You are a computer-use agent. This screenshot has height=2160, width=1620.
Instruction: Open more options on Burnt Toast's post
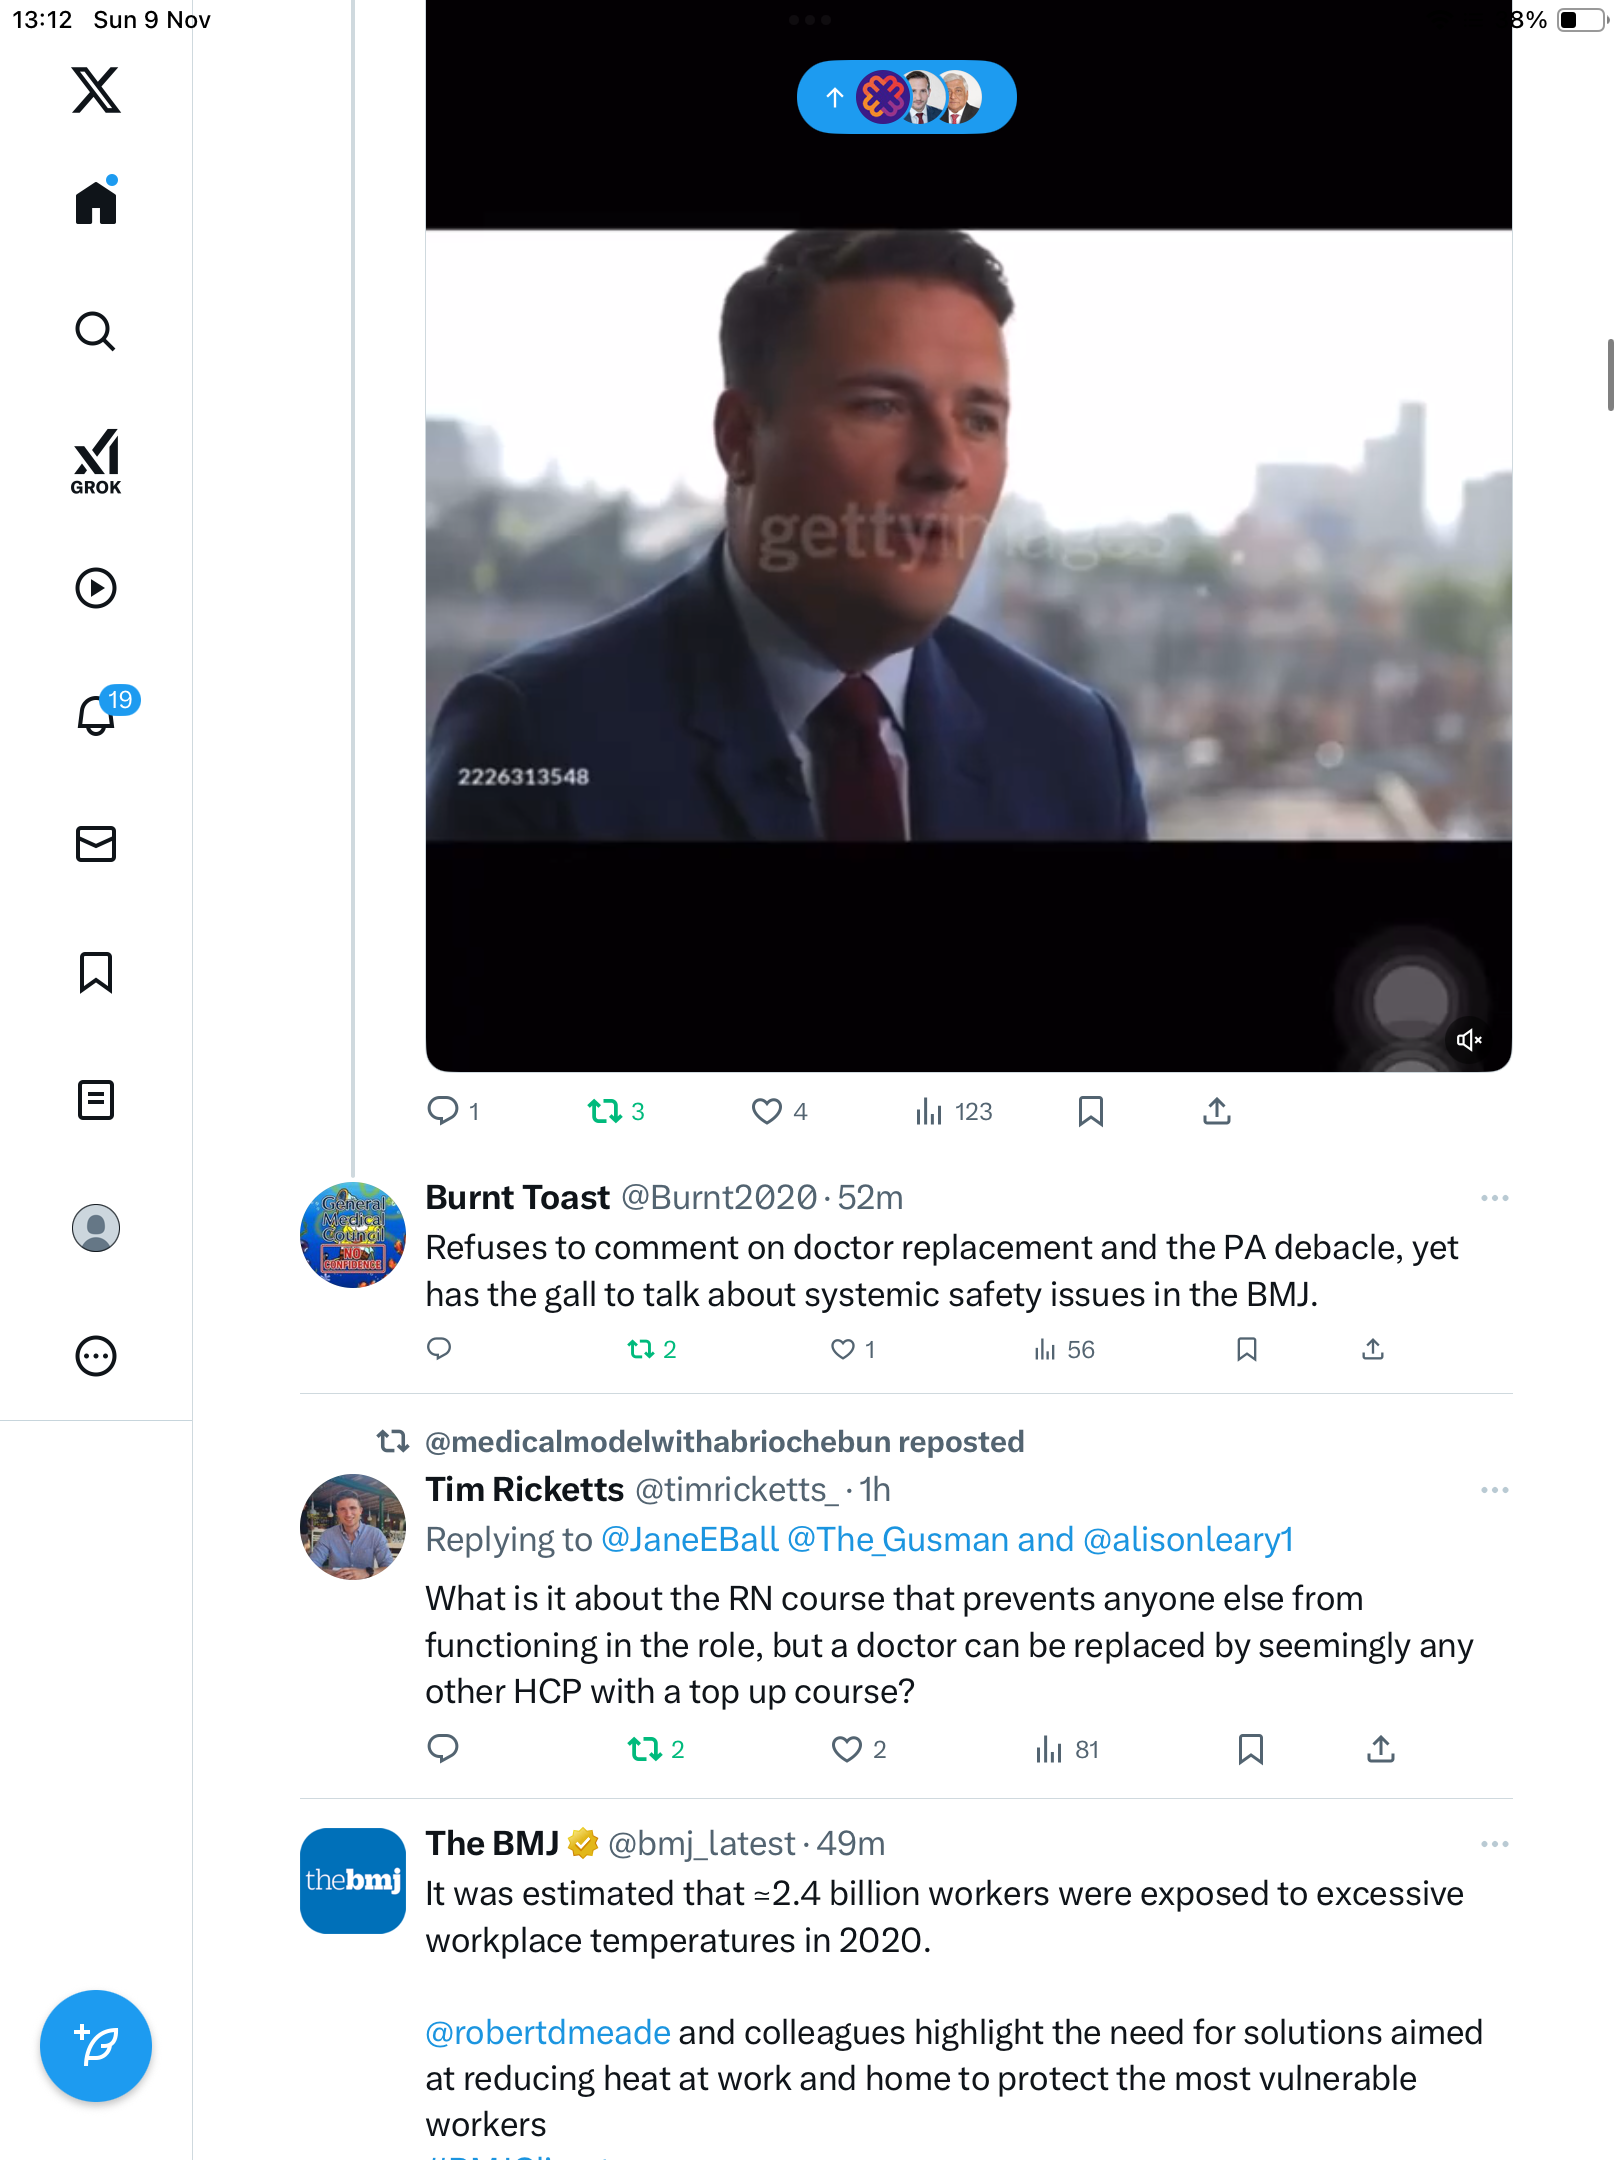click(x=1494, y=1198)
